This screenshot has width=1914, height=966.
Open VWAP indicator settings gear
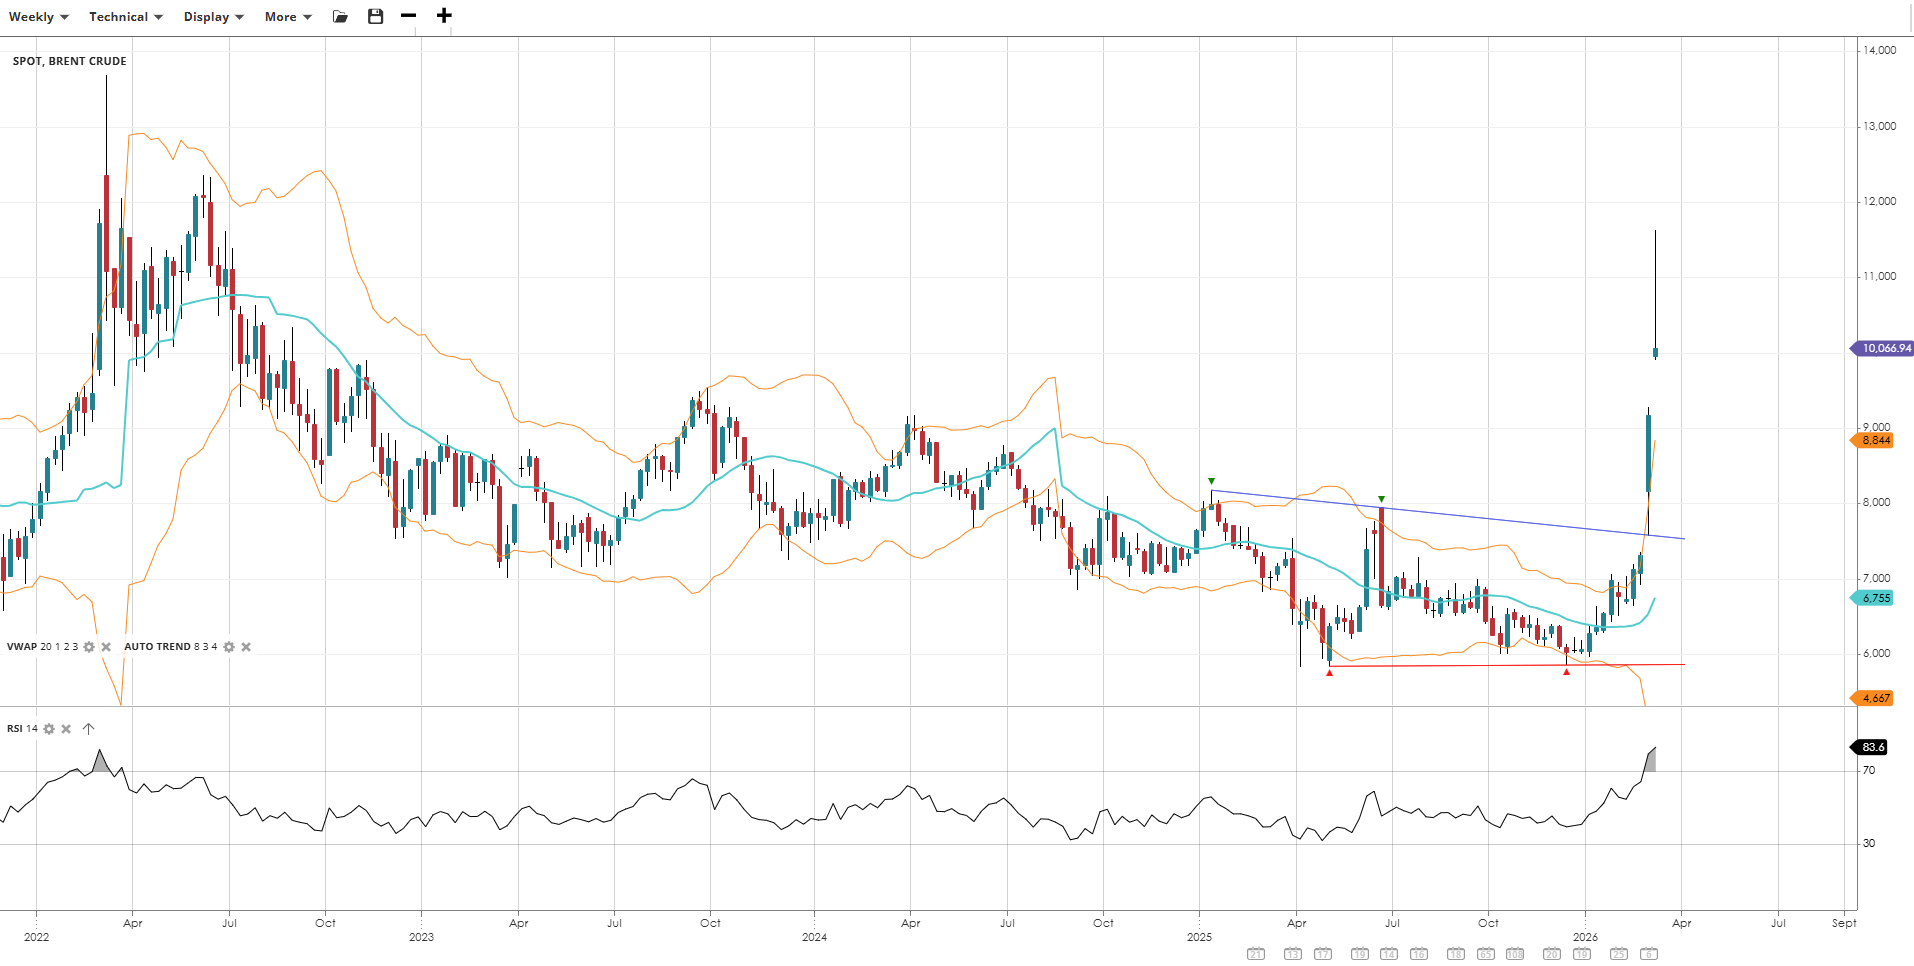point(89,647)
